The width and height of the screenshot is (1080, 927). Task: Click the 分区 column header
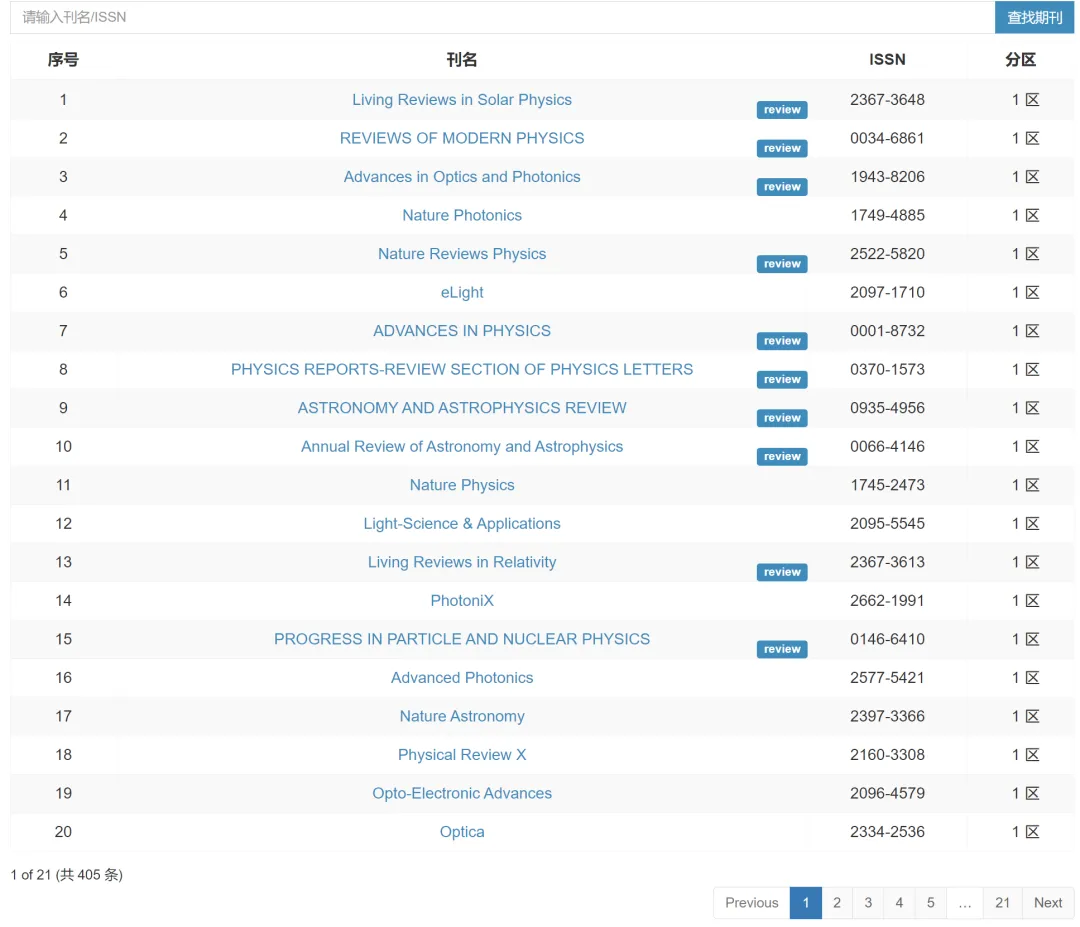pyautogui.click(x=1020, y=60)
